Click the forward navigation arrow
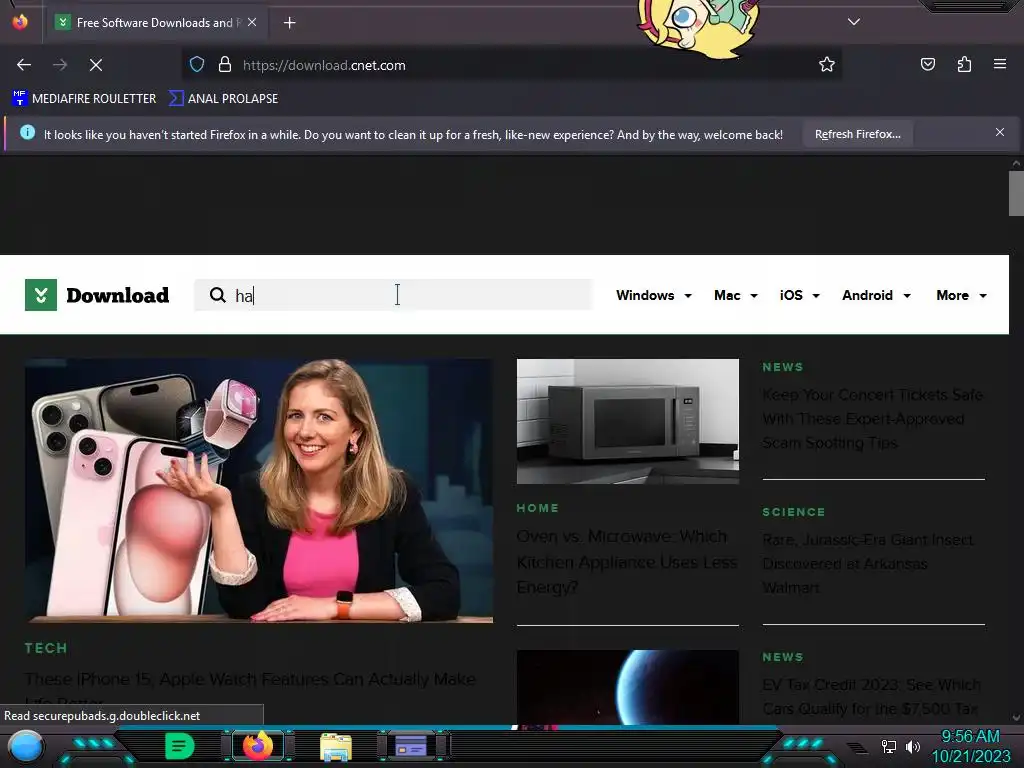 tap(60, 65)
